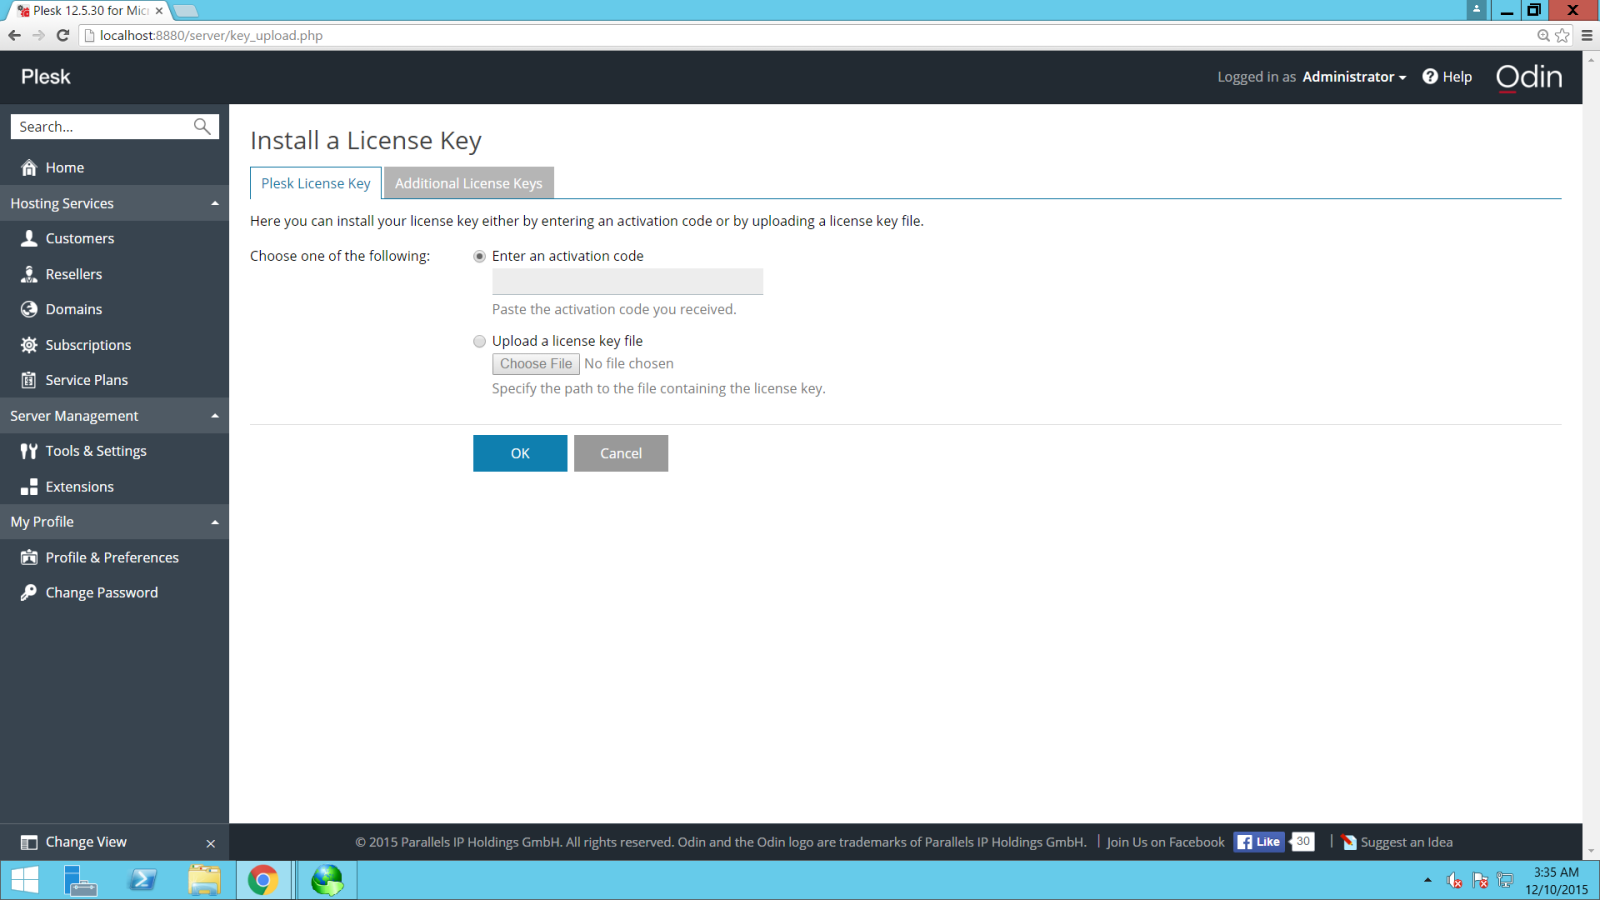1600x900 pixels.
Task: Open Subscriptions page
Action: coord(88,345)
